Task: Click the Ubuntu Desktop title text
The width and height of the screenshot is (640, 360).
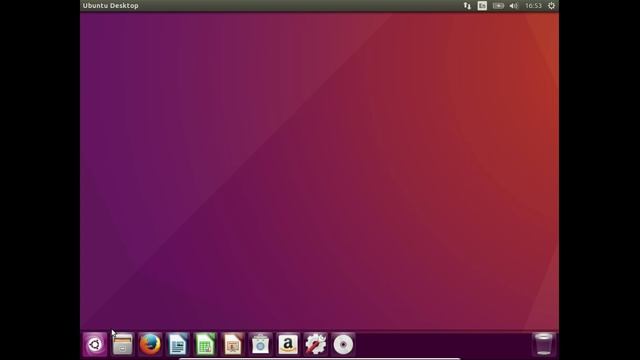Action: pyautogui.click(x=111, y=6)
